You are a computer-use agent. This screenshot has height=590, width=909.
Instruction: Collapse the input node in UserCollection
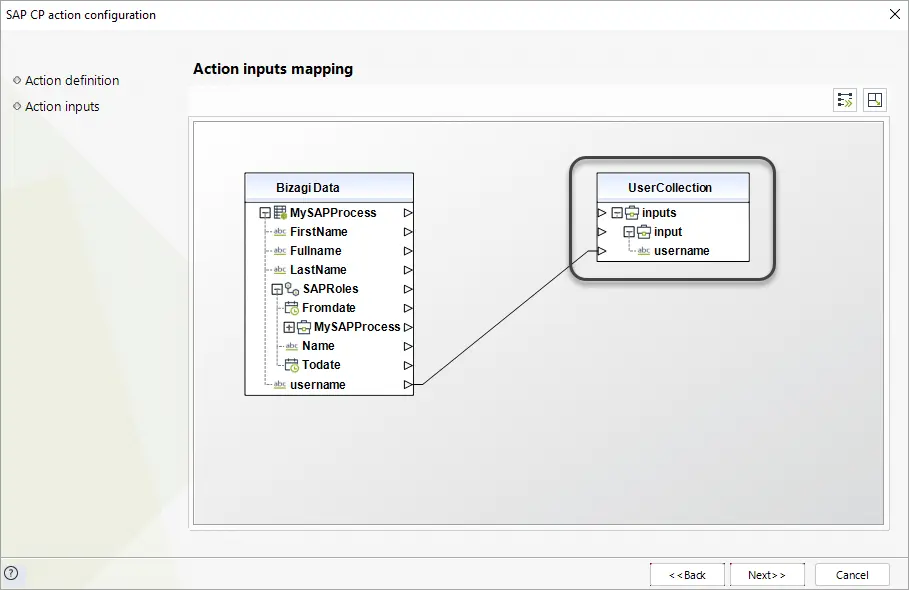pyautogui.click(x=629, y=232)
